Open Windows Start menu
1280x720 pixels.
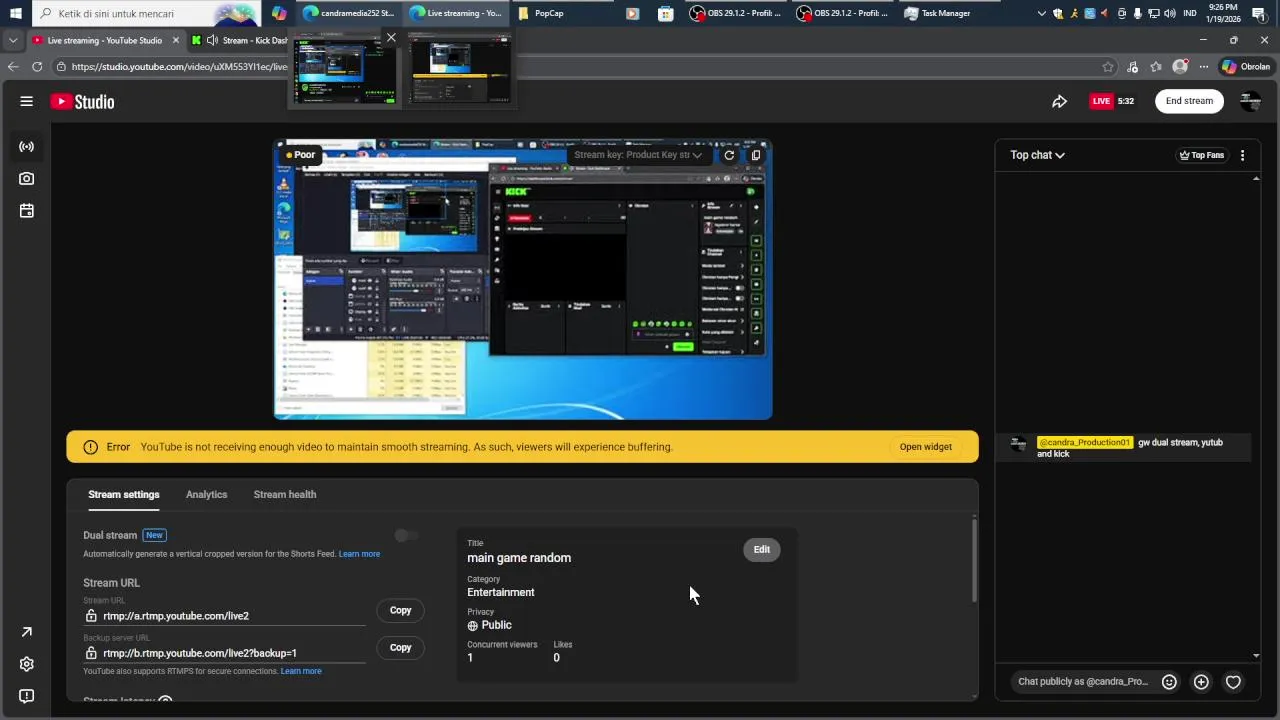[x=15, y=13]
